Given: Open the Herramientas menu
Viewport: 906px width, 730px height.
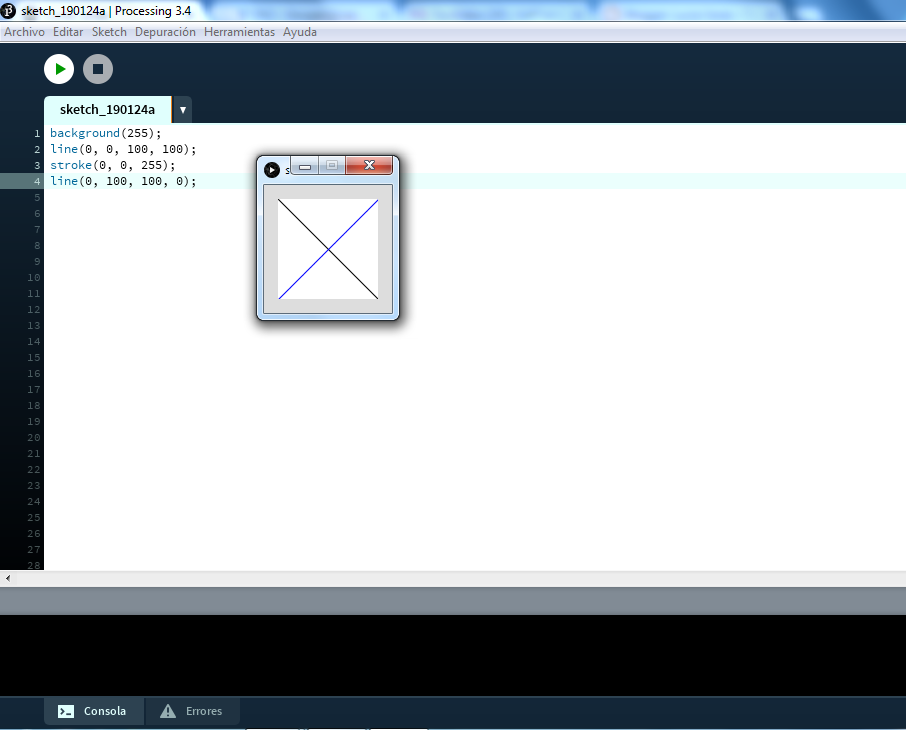Looking at the screenshot, I should coord(239,32).
